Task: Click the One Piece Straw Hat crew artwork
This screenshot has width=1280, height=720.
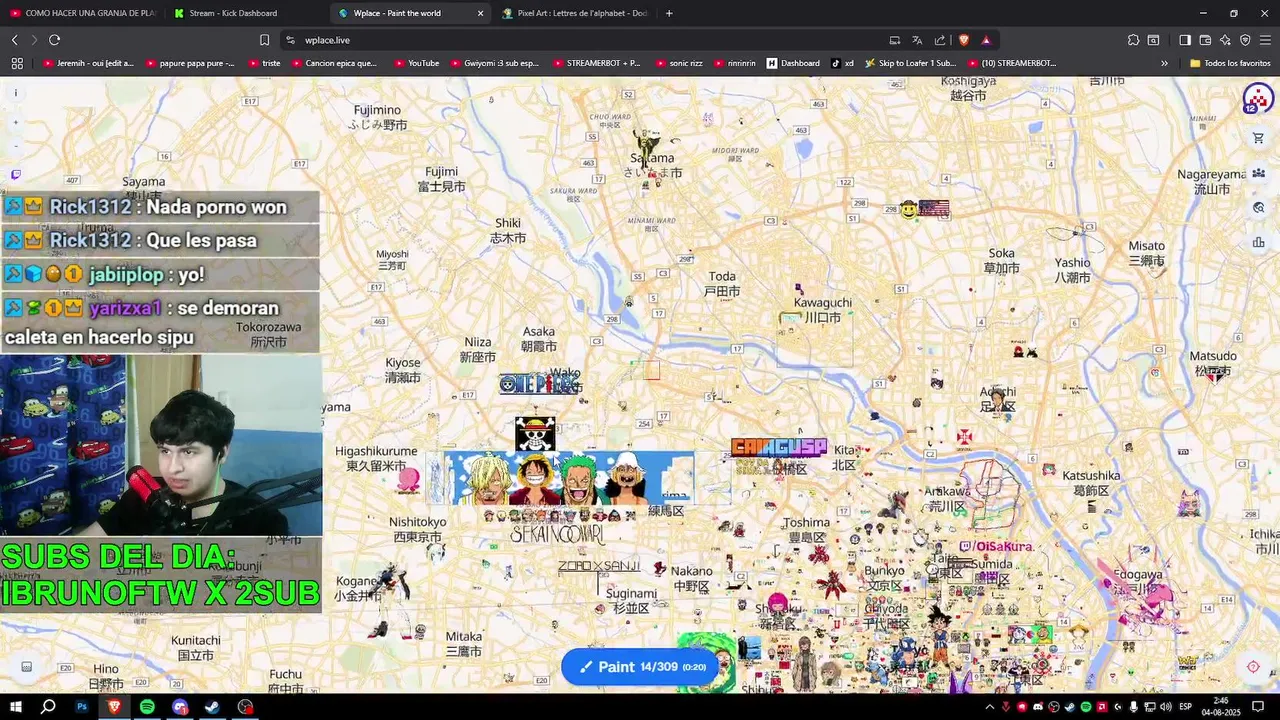Action: [569, 478]
